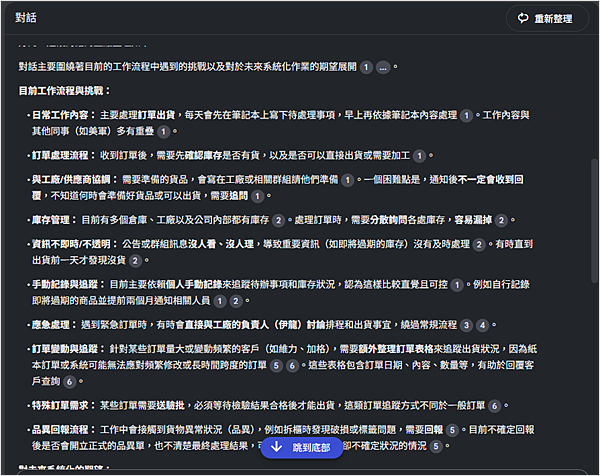This screenshot has width=600, height=476.
Task: Open citation 1 after 早上再依據筆記本內容處理
Action: [466, 116]
